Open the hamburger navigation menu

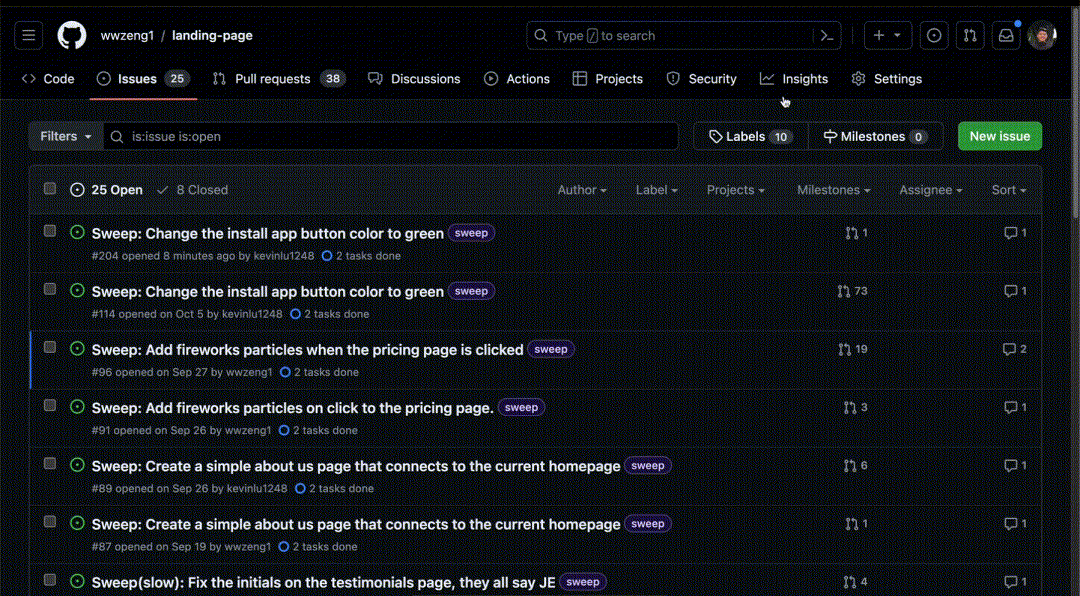coord(28,35)
